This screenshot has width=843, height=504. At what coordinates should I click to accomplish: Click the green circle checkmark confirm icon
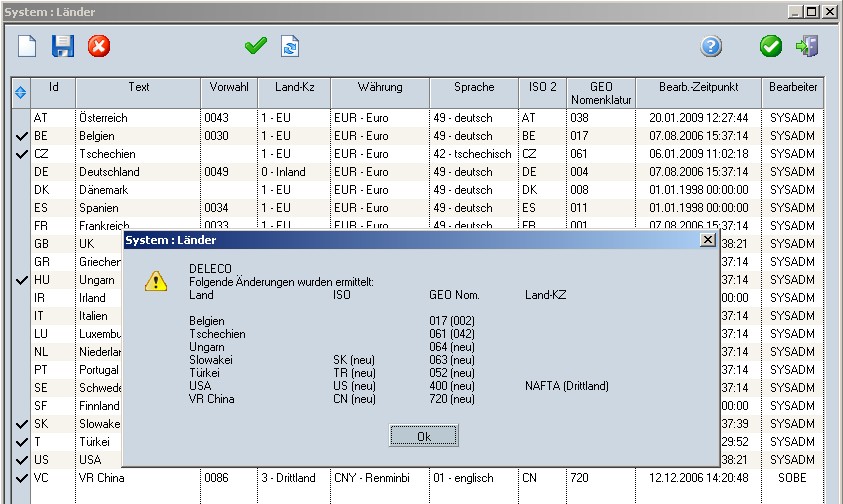click(x=770, y=46)
